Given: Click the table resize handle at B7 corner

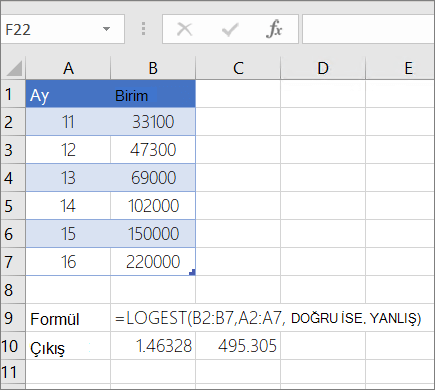Looking at the screenshot, I should click(x=192, y=272).
